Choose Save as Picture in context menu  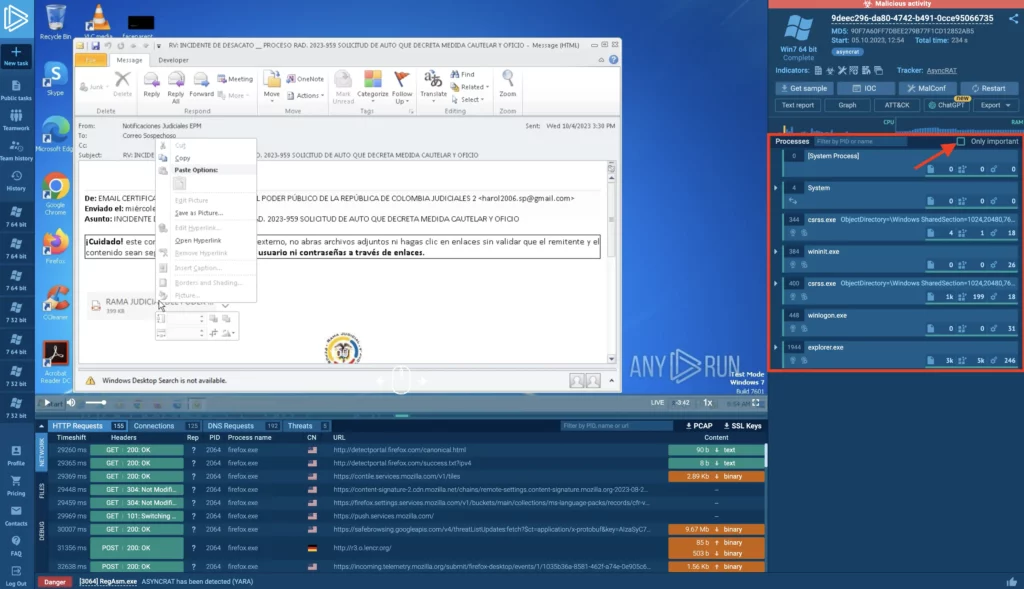pos(198,213)
